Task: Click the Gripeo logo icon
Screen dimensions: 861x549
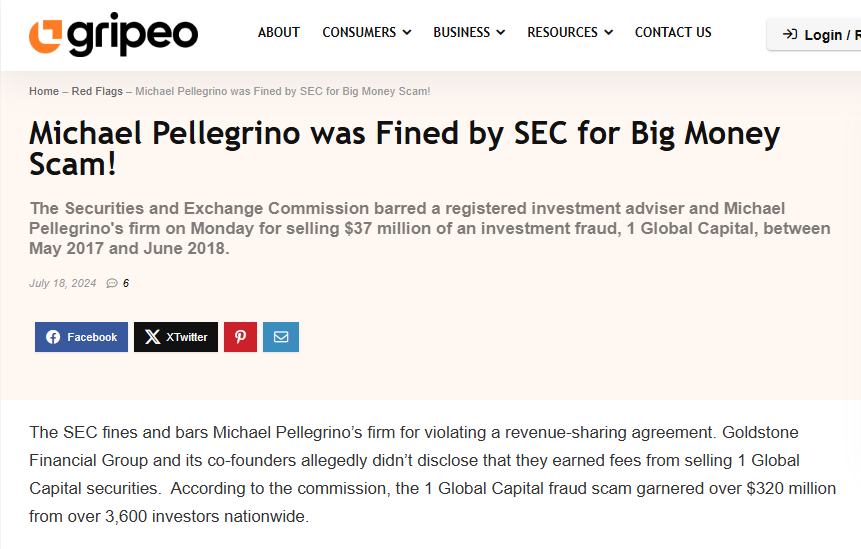Action: [47, 36]
